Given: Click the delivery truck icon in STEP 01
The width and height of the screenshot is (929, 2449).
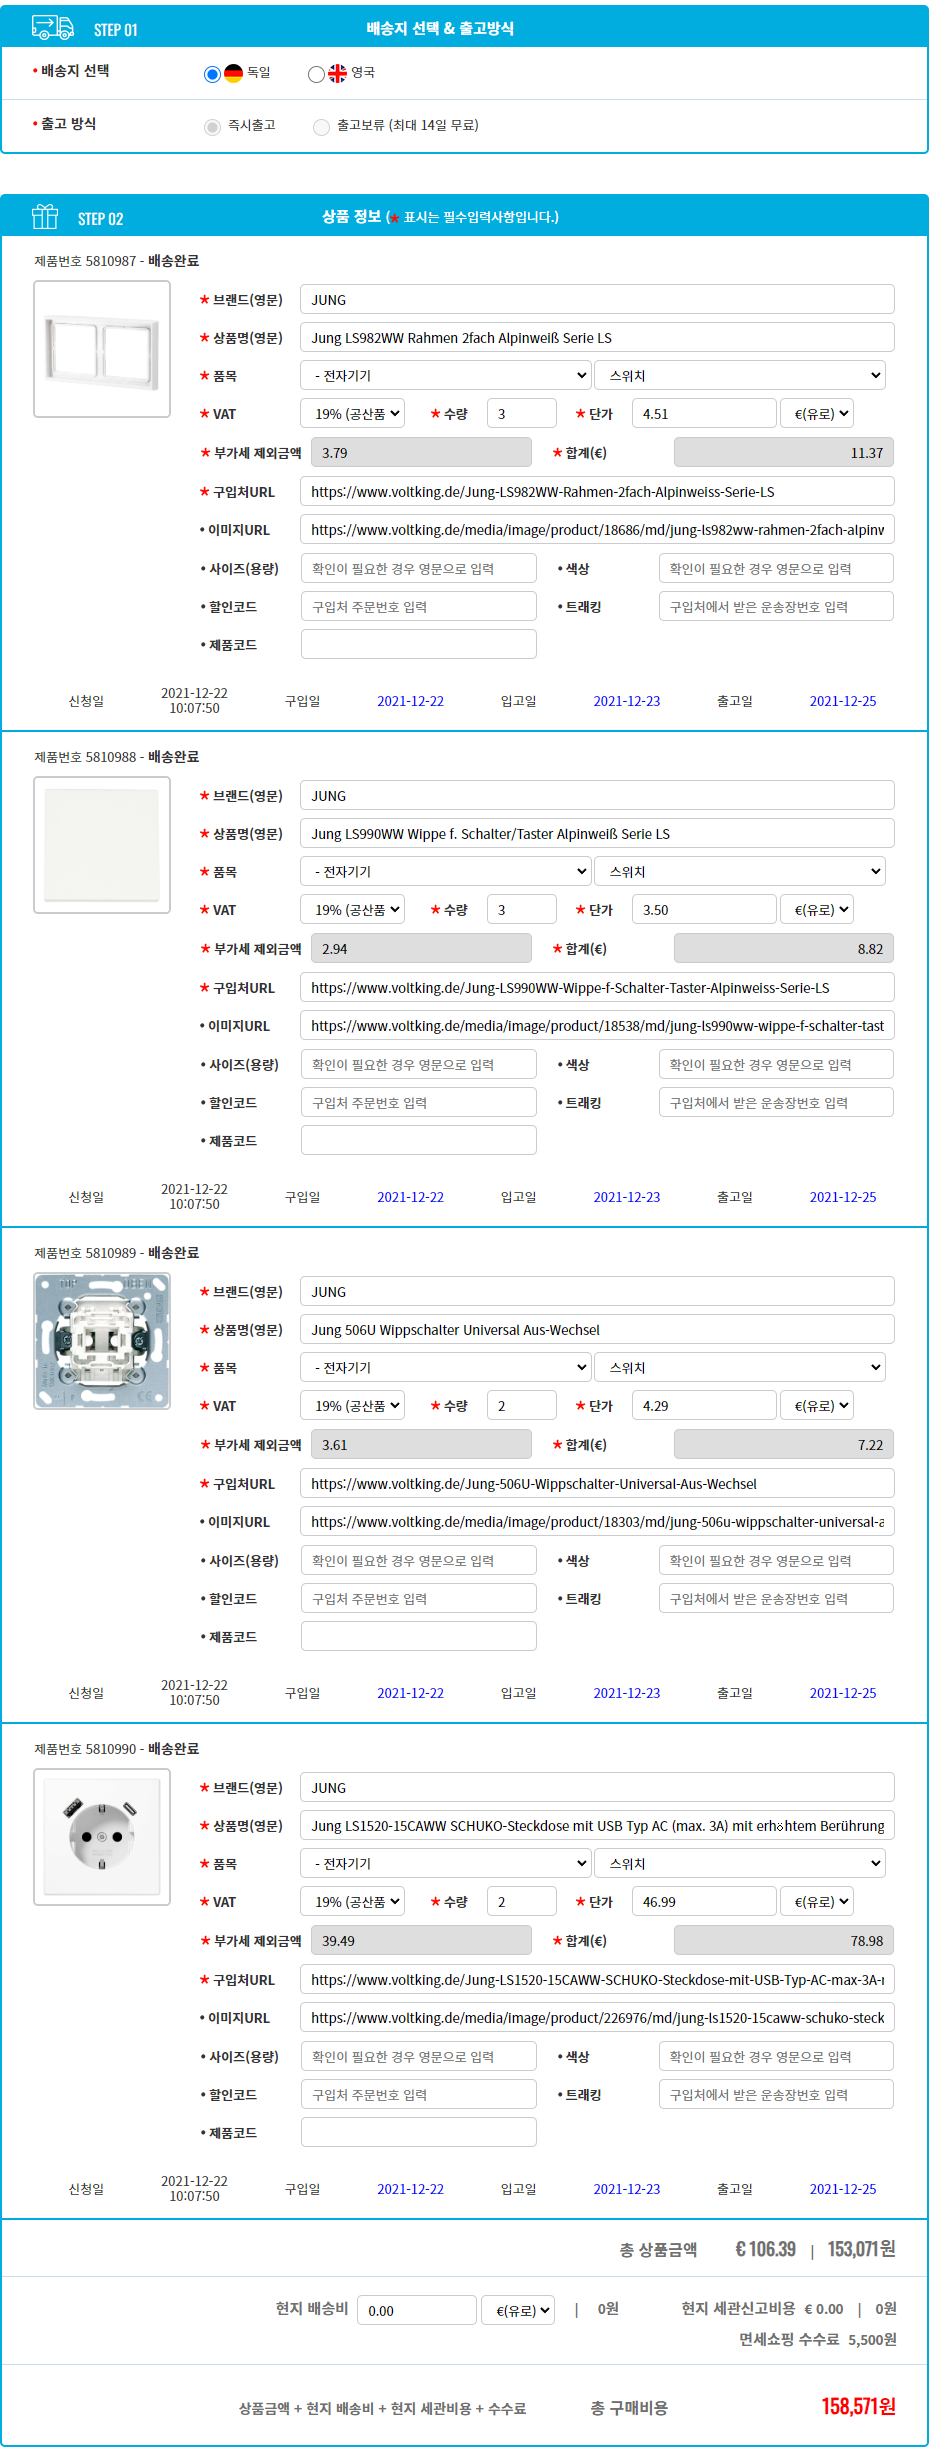Looking at the screenshot, I should 53,28.
